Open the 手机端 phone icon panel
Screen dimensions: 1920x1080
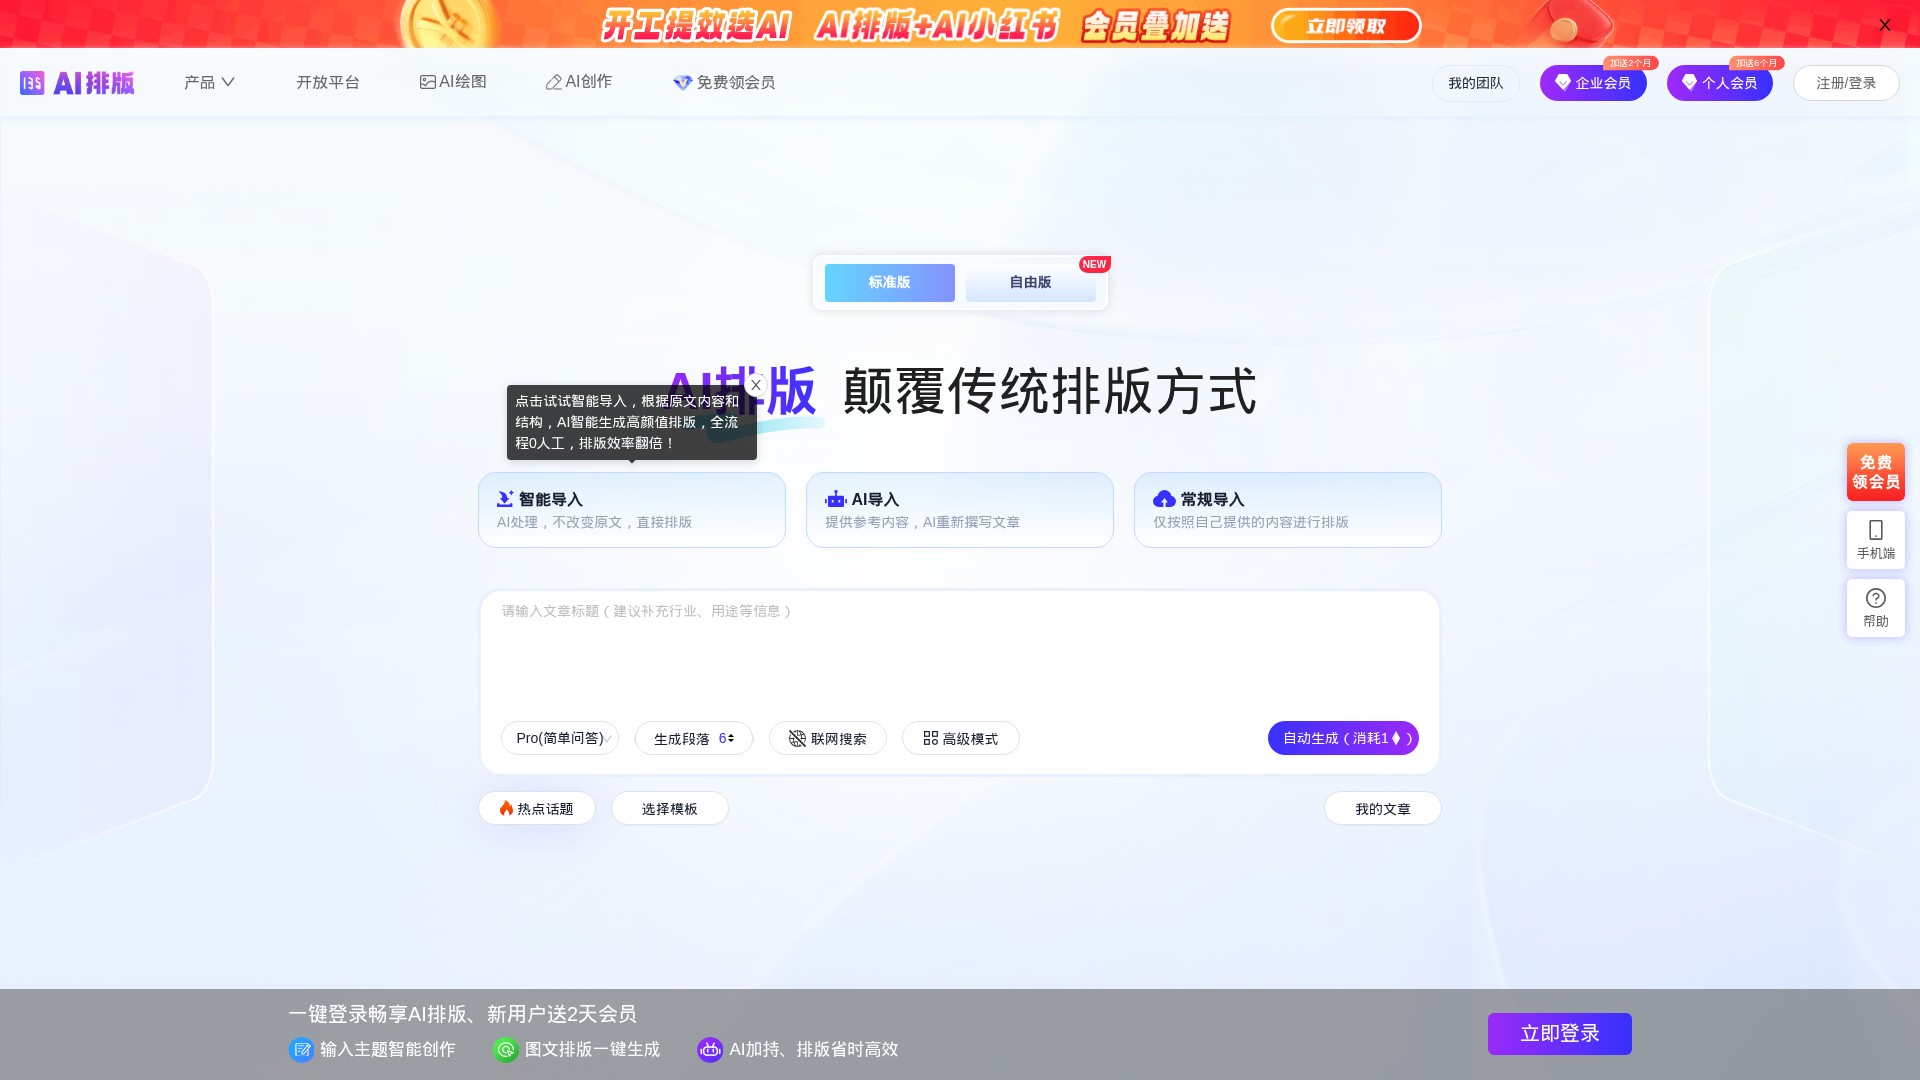(1875, 539)
